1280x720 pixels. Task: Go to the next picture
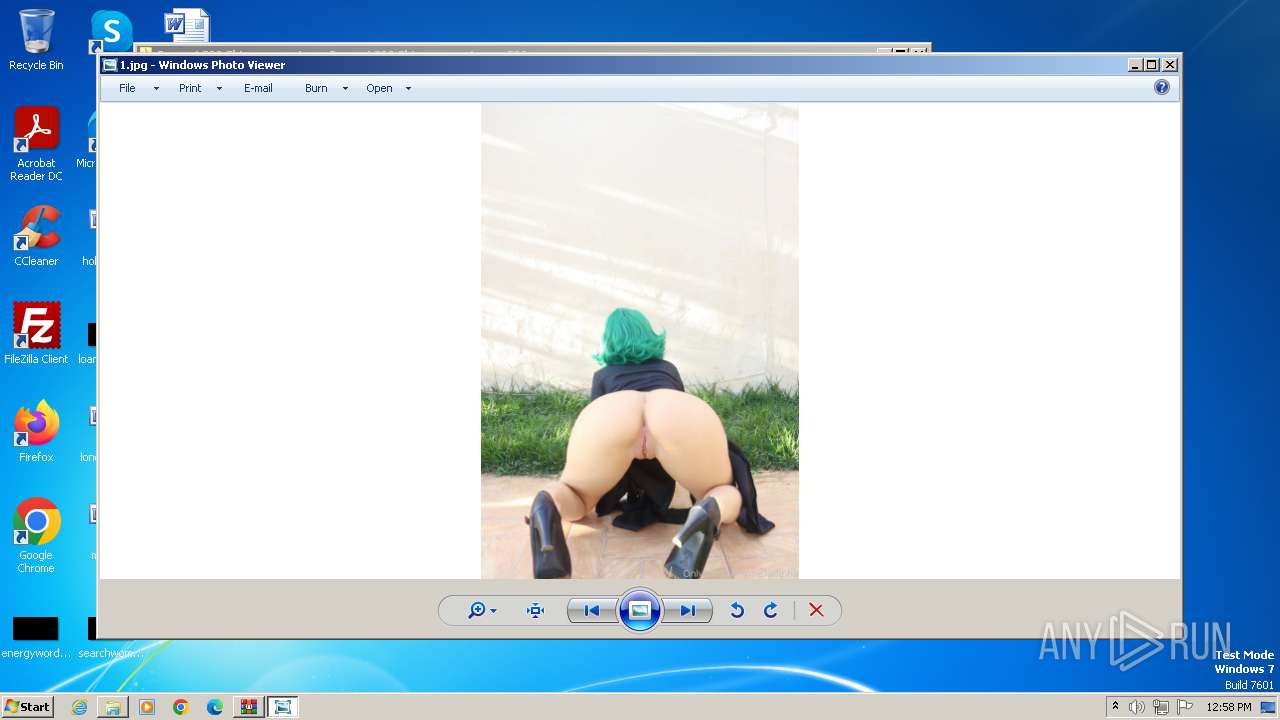(688, 610)
